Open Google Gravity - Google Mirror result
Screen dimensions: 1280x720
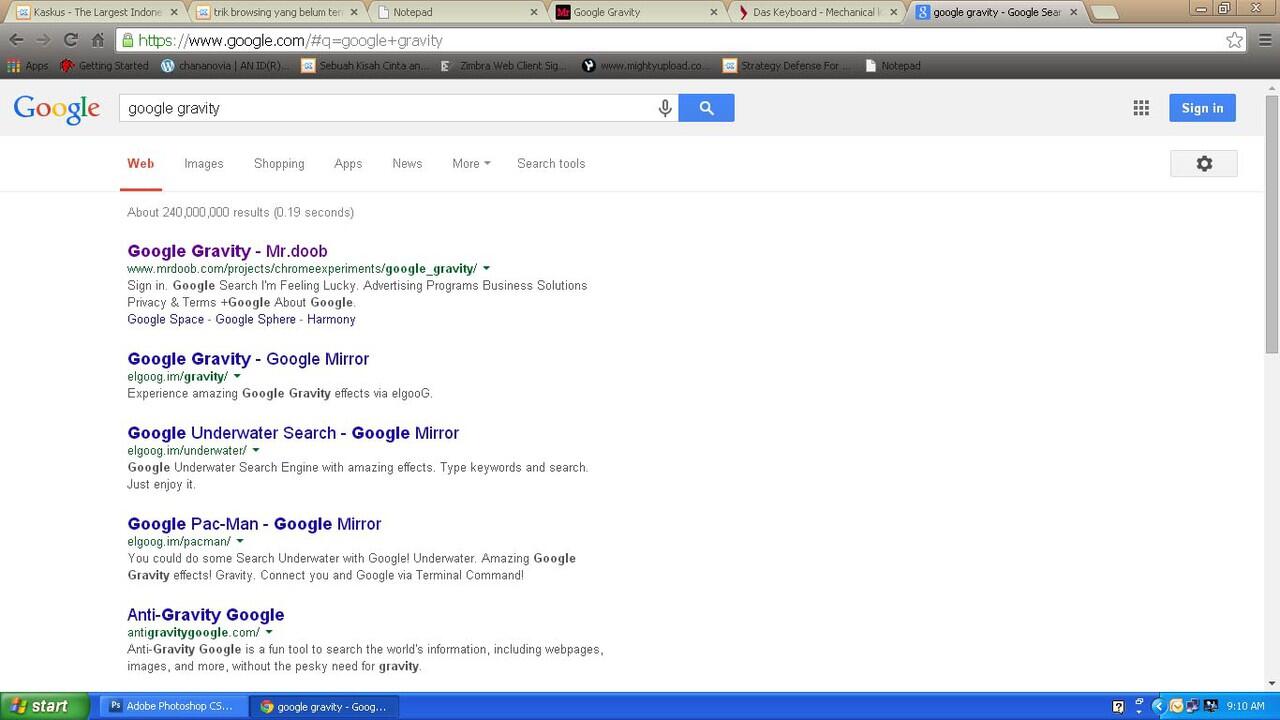[x=248, y=359]
